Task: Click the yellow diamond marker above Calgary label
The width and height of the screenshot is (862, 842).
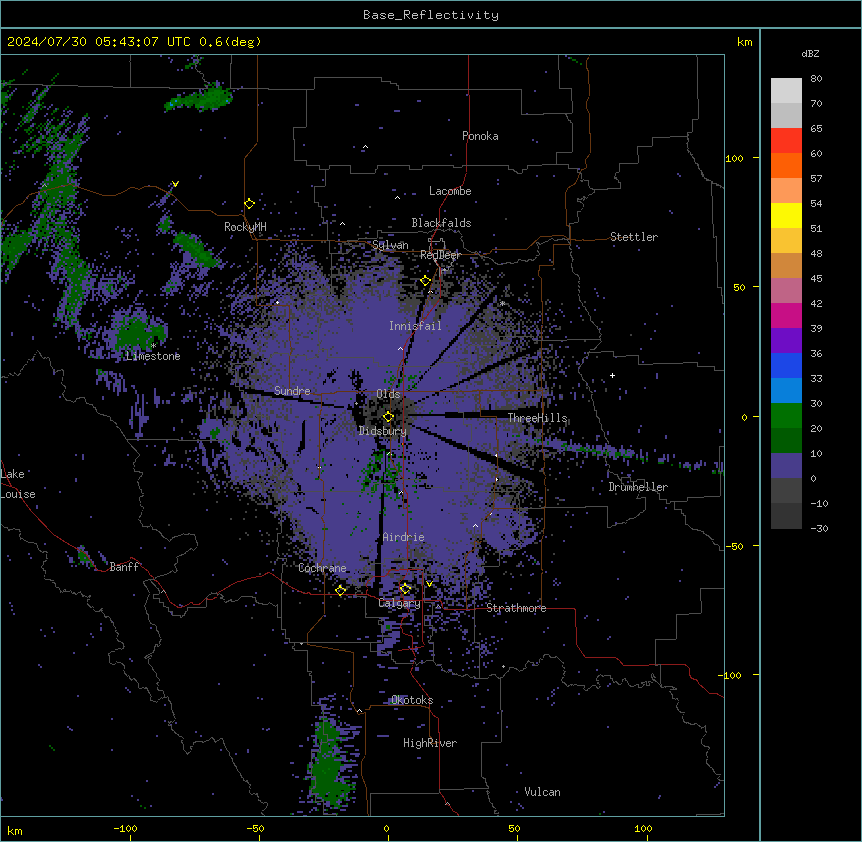Action: pos(405,589)
